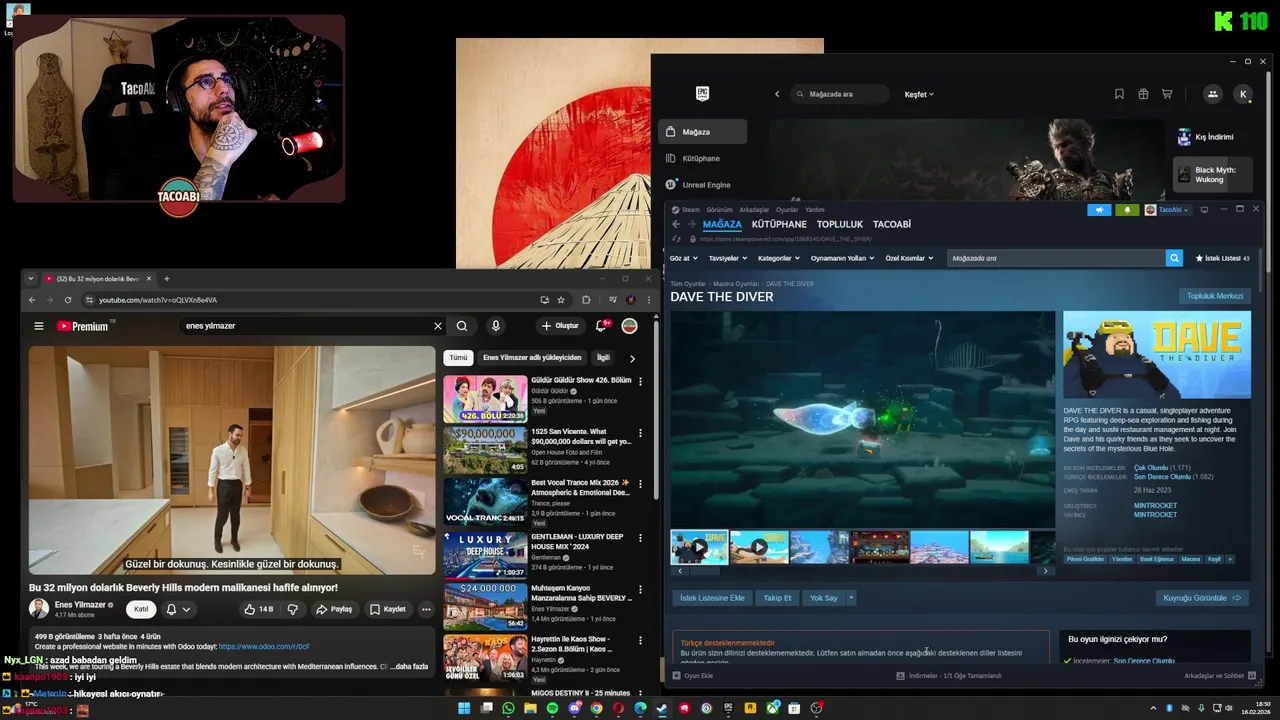The width and height of the screenshot is (1280, 720).
Task: Open a new Chrome tab
Action: pos(166,279)
